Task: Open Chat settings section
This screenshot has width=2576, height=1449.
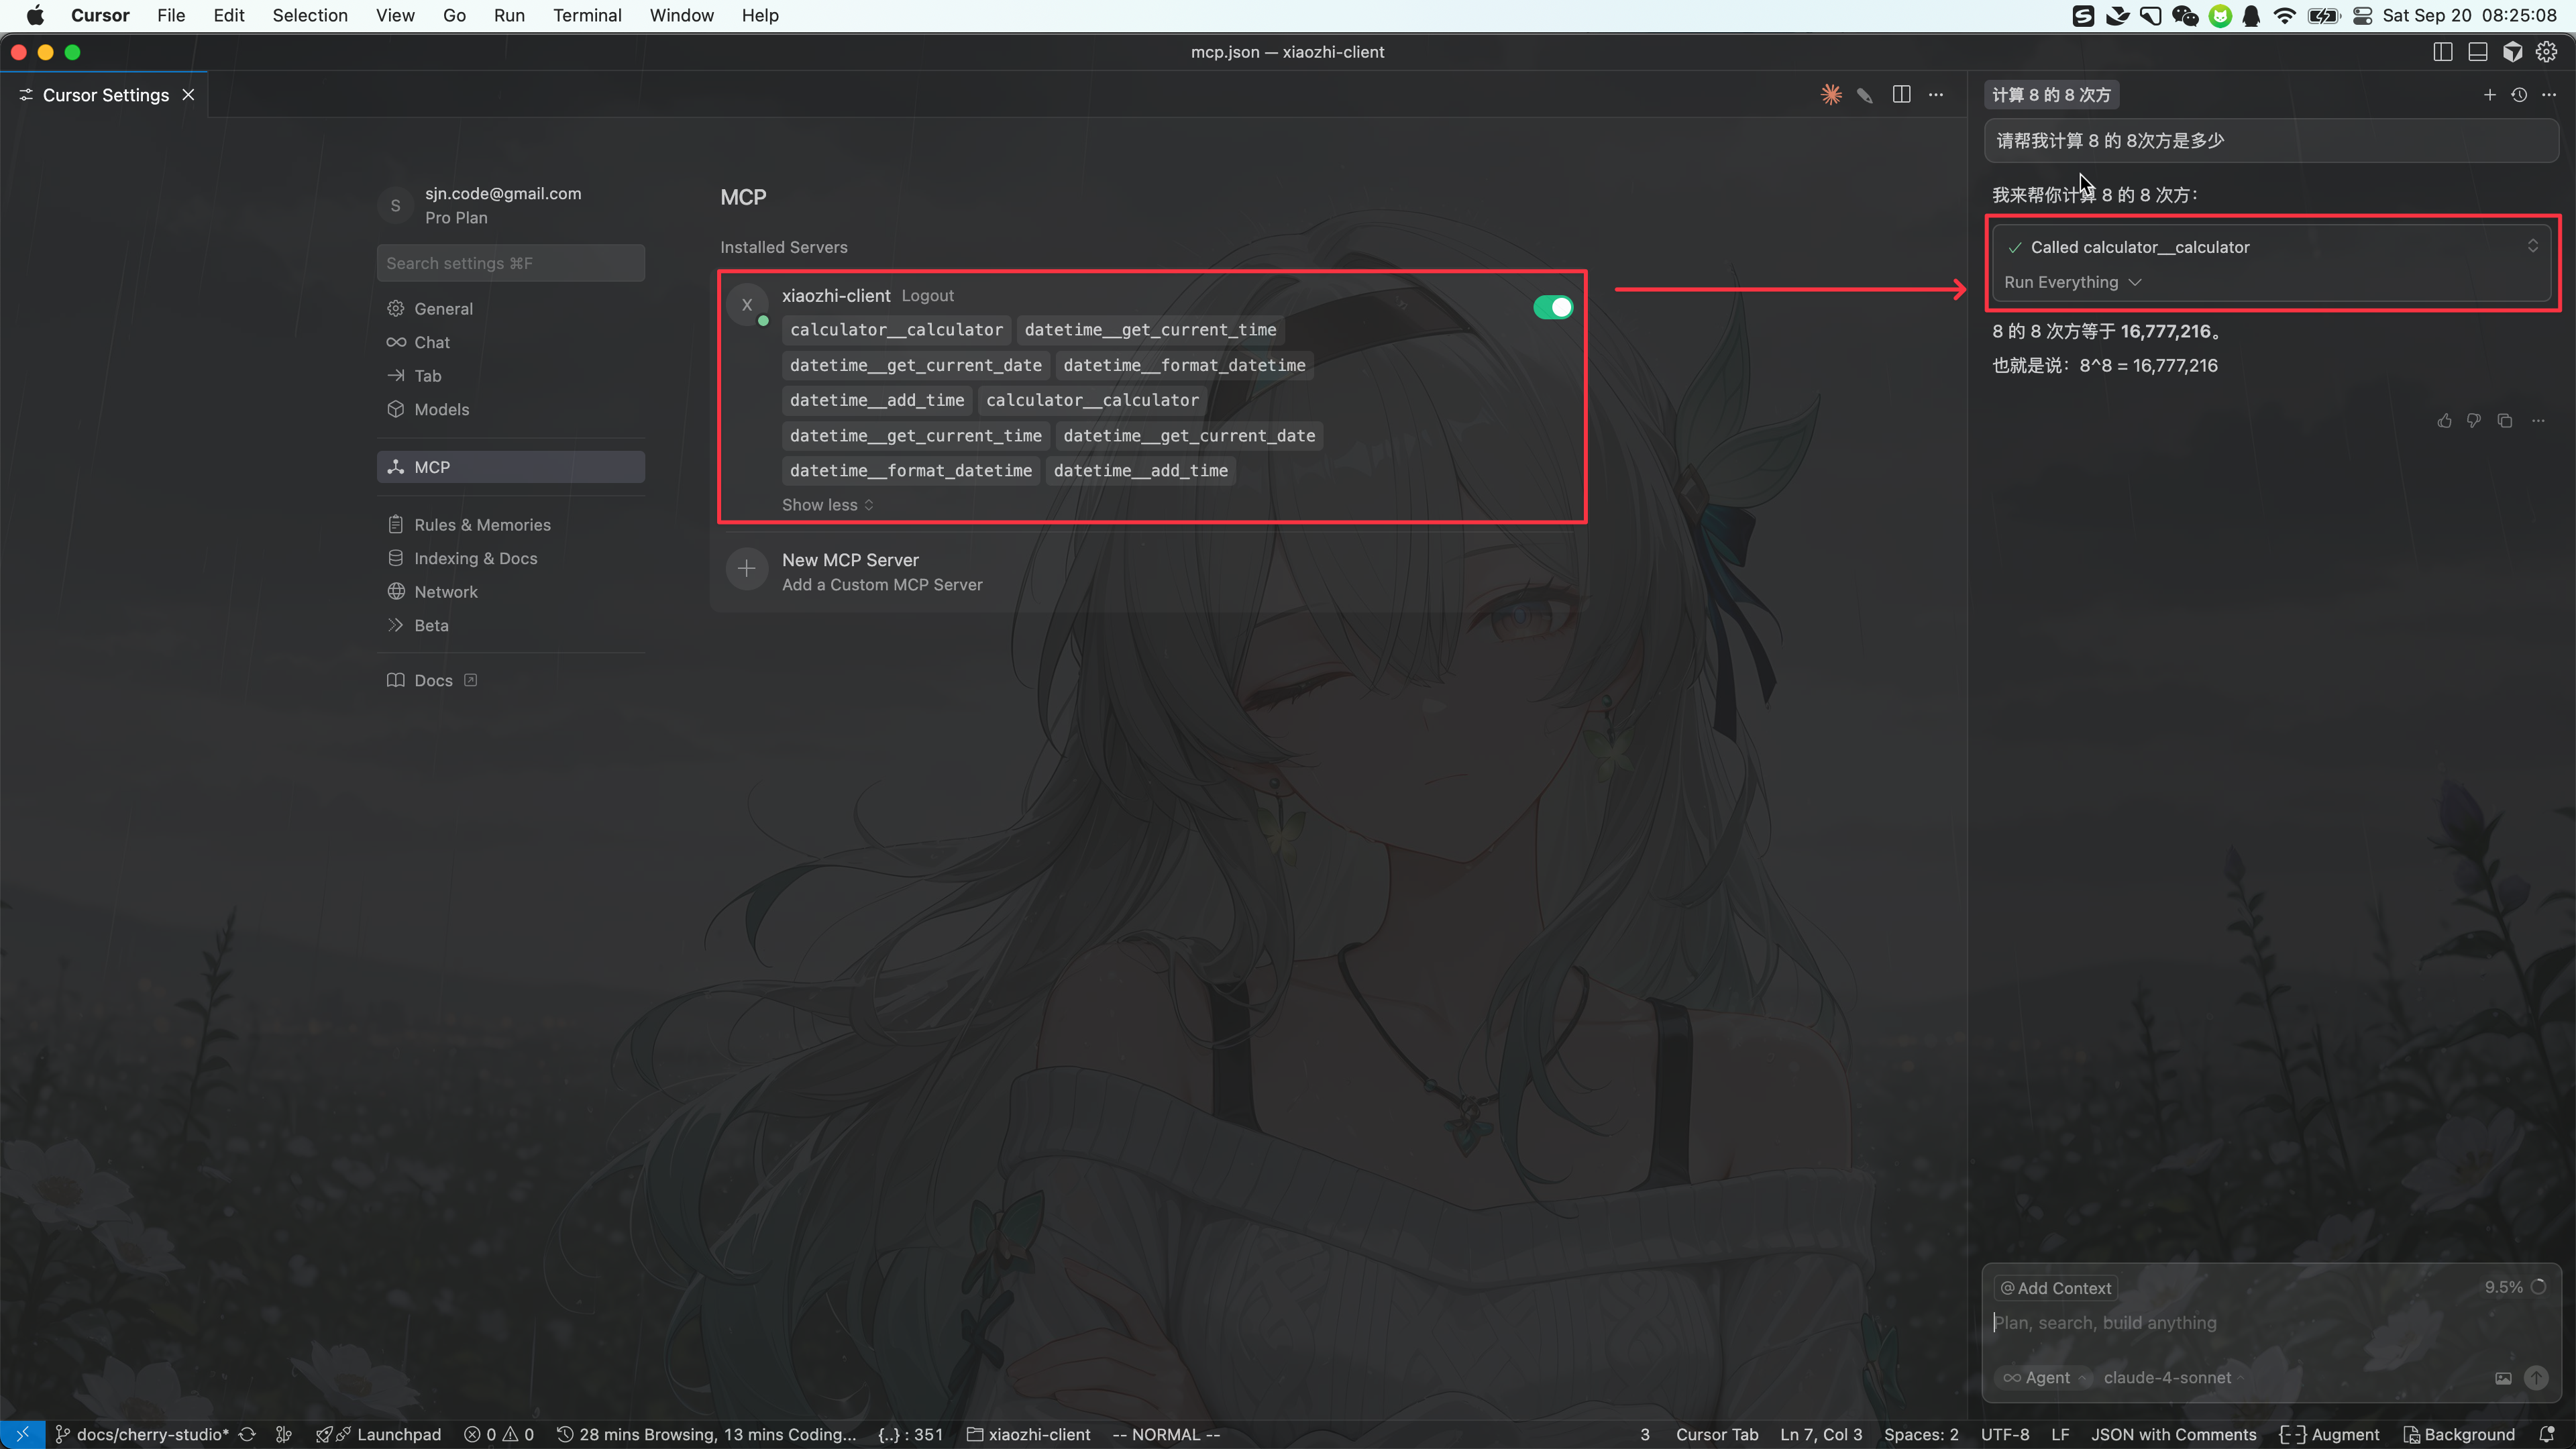Action: pos(511,342)
